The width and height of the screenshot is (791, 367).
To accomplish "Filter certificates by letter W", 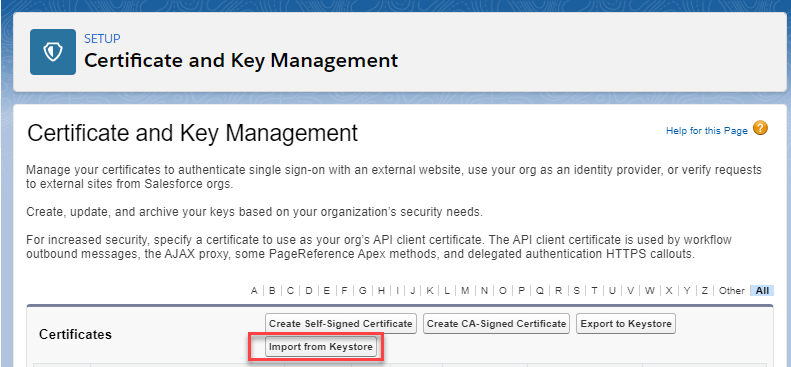I will point(650,291).
